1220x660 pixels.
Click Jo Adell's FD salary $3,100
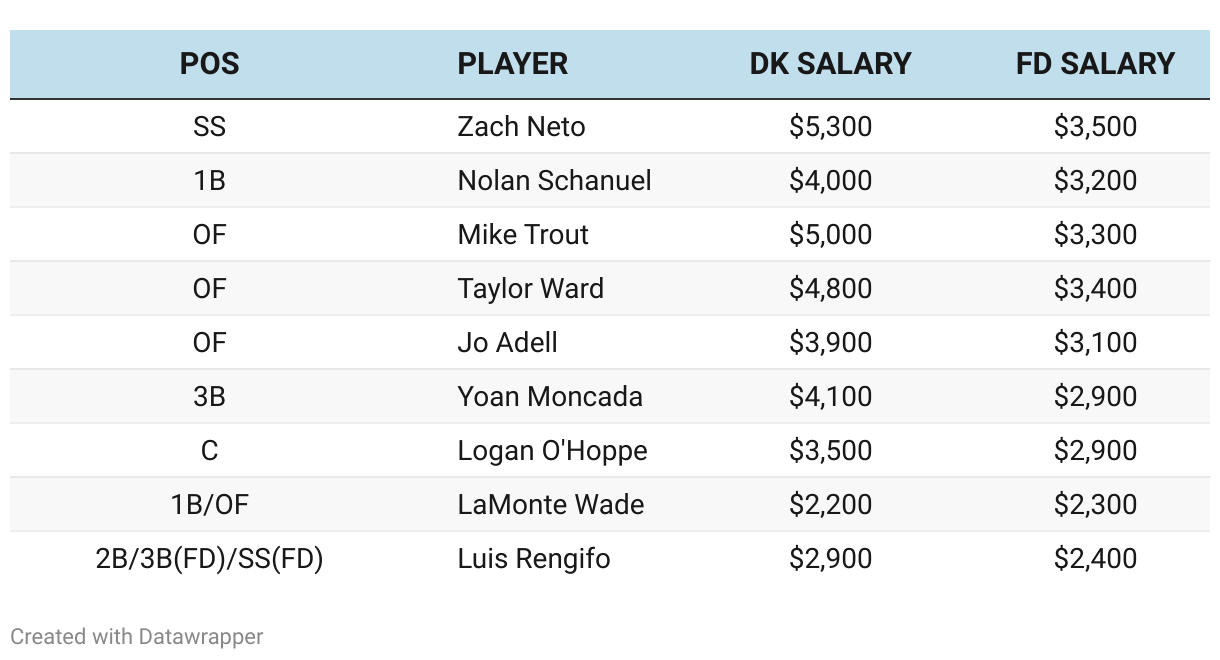click(x=1095, y=343)
